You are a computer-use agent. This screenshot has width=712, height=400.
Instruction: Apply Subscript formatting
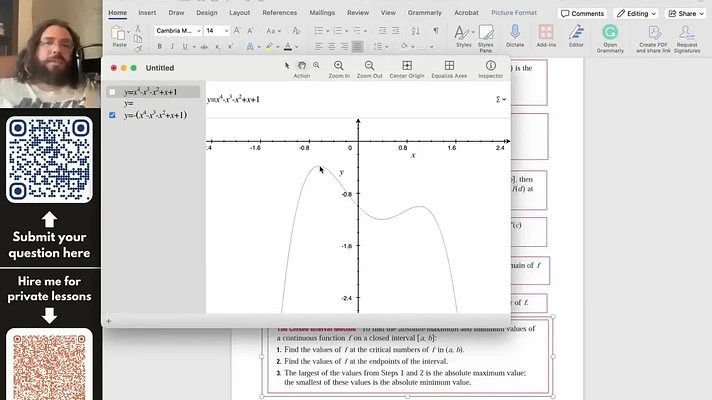[217, 47]
